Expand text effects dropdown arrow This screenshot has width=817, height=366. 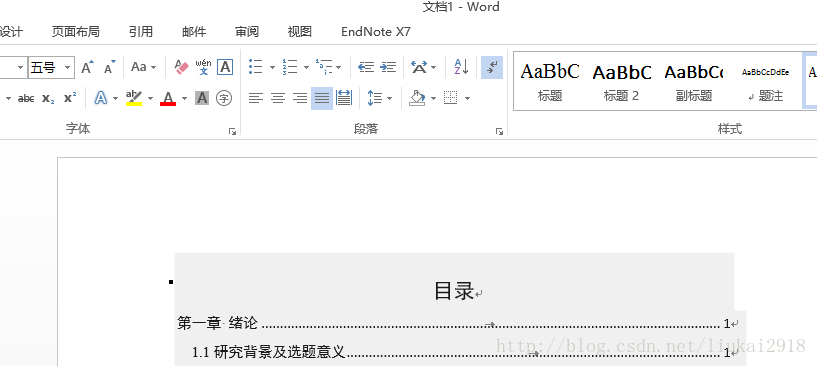click(x=115, y=99)
